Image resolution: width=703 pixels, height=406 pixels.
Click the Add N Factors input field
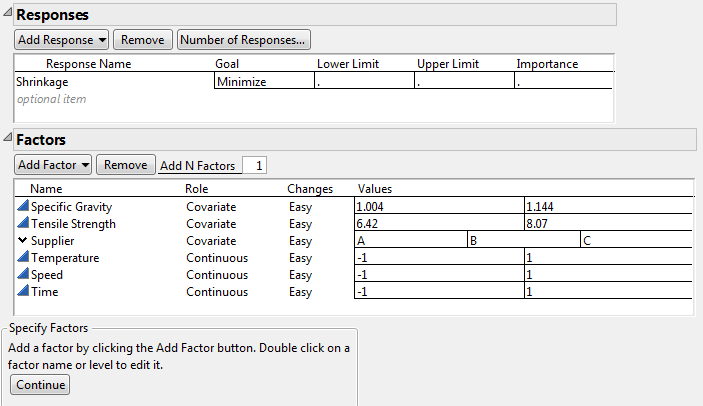[255, 166]
